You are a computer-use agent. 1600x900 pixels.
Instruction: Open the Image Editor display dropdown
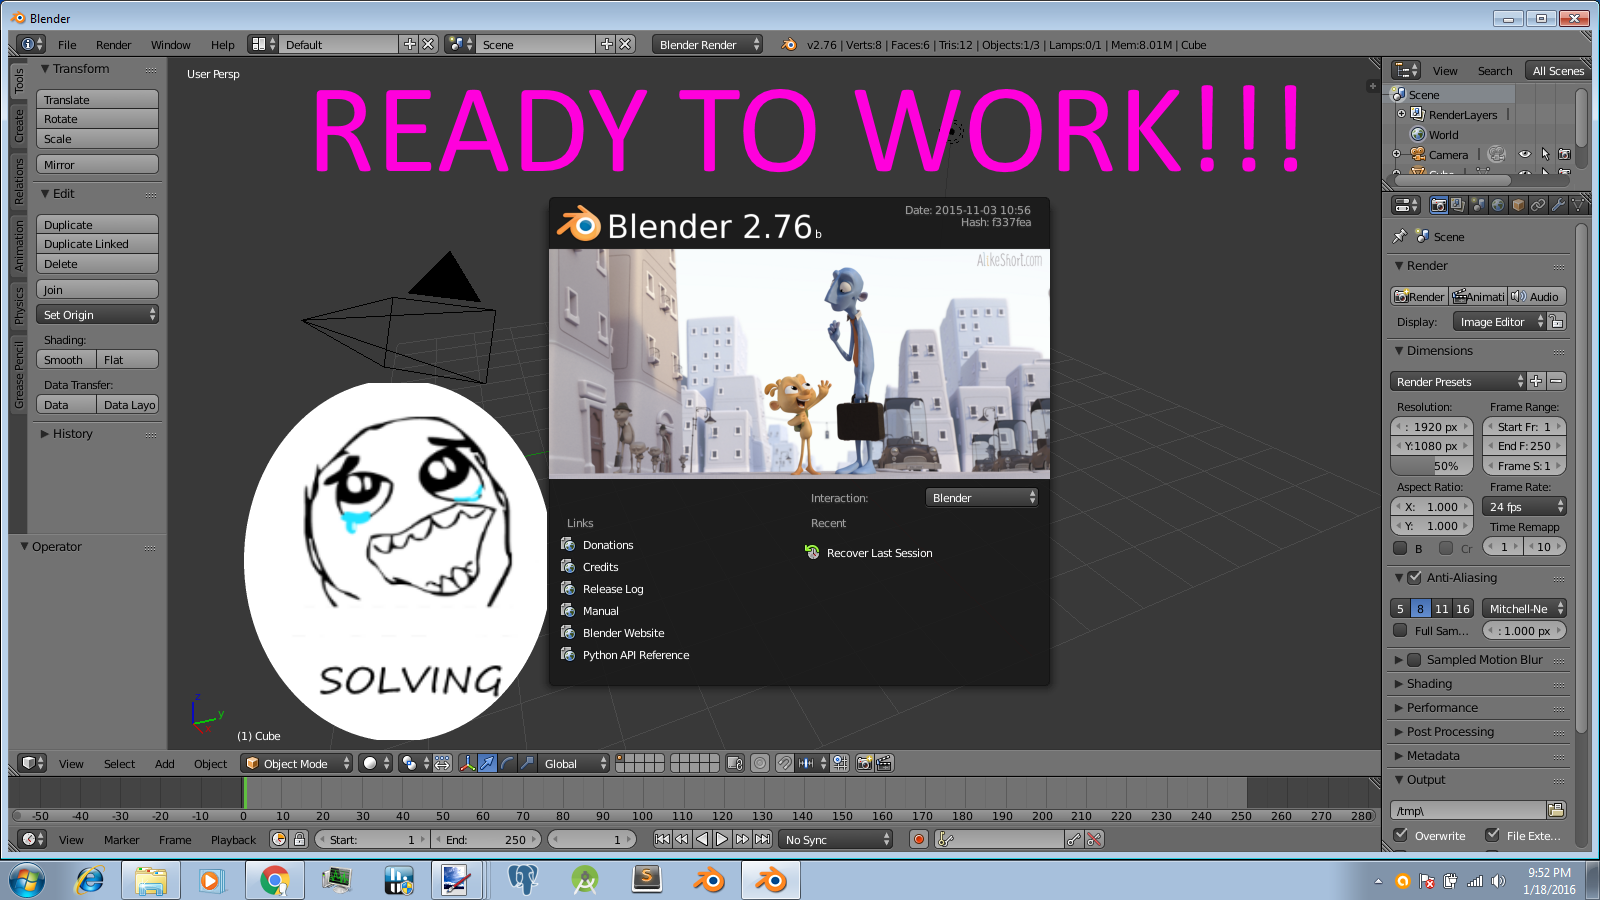1499,322
